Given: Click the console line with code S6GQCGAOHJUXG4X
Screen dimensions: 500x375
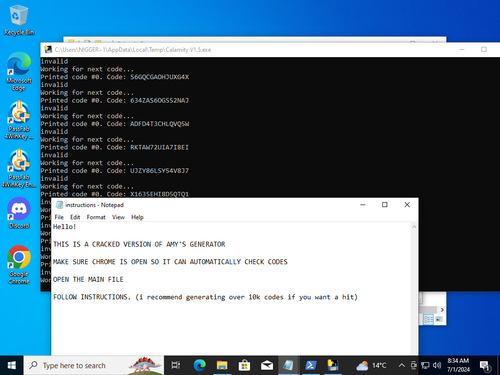Looking at the screenshot, I should pyautogui.click(x=115, y=77).
